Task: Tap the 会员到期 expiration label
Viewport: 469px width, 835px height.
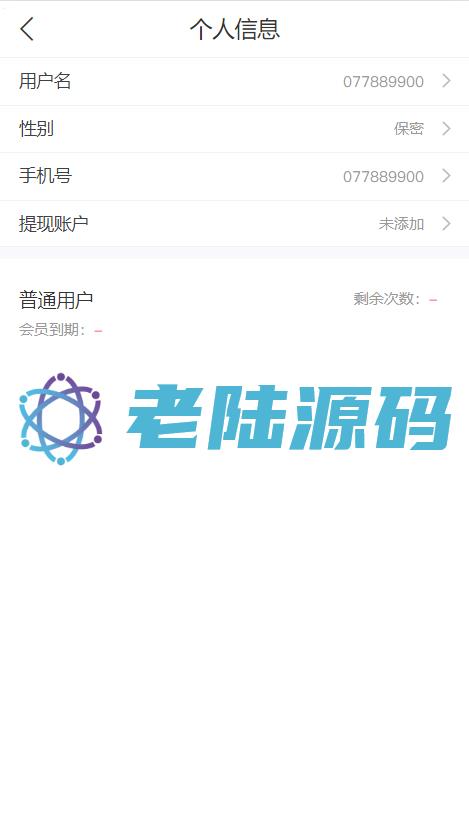Action: (x=53, y=330)
